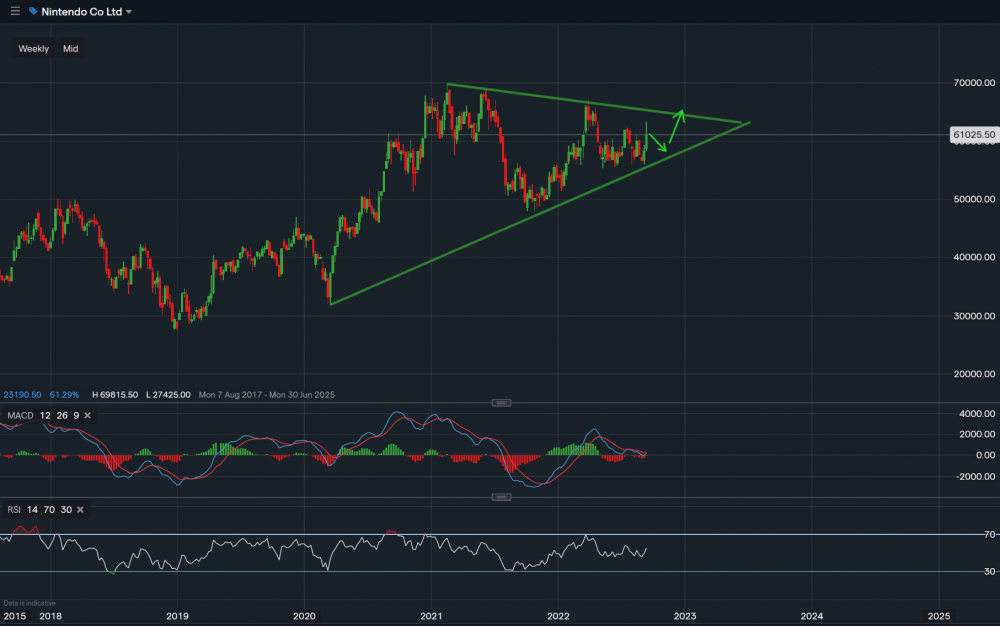Click the RSI indicator label
This screenshot has height=626, width=1000.
[14, 510]
